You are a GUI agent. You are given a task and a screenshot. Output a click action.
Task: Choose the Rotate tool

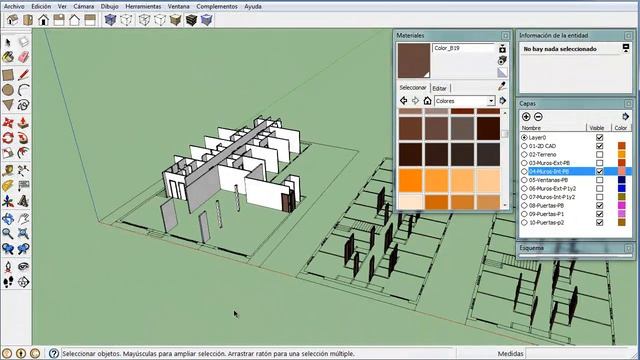tap(8, 138)
